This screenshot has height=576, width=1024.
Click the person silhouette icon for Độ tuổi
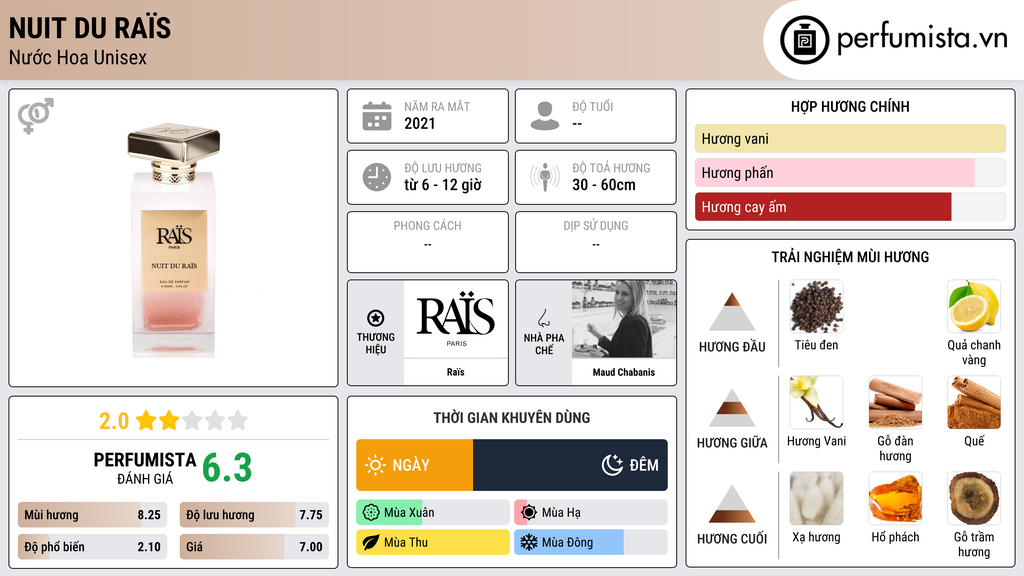point(545,116)
